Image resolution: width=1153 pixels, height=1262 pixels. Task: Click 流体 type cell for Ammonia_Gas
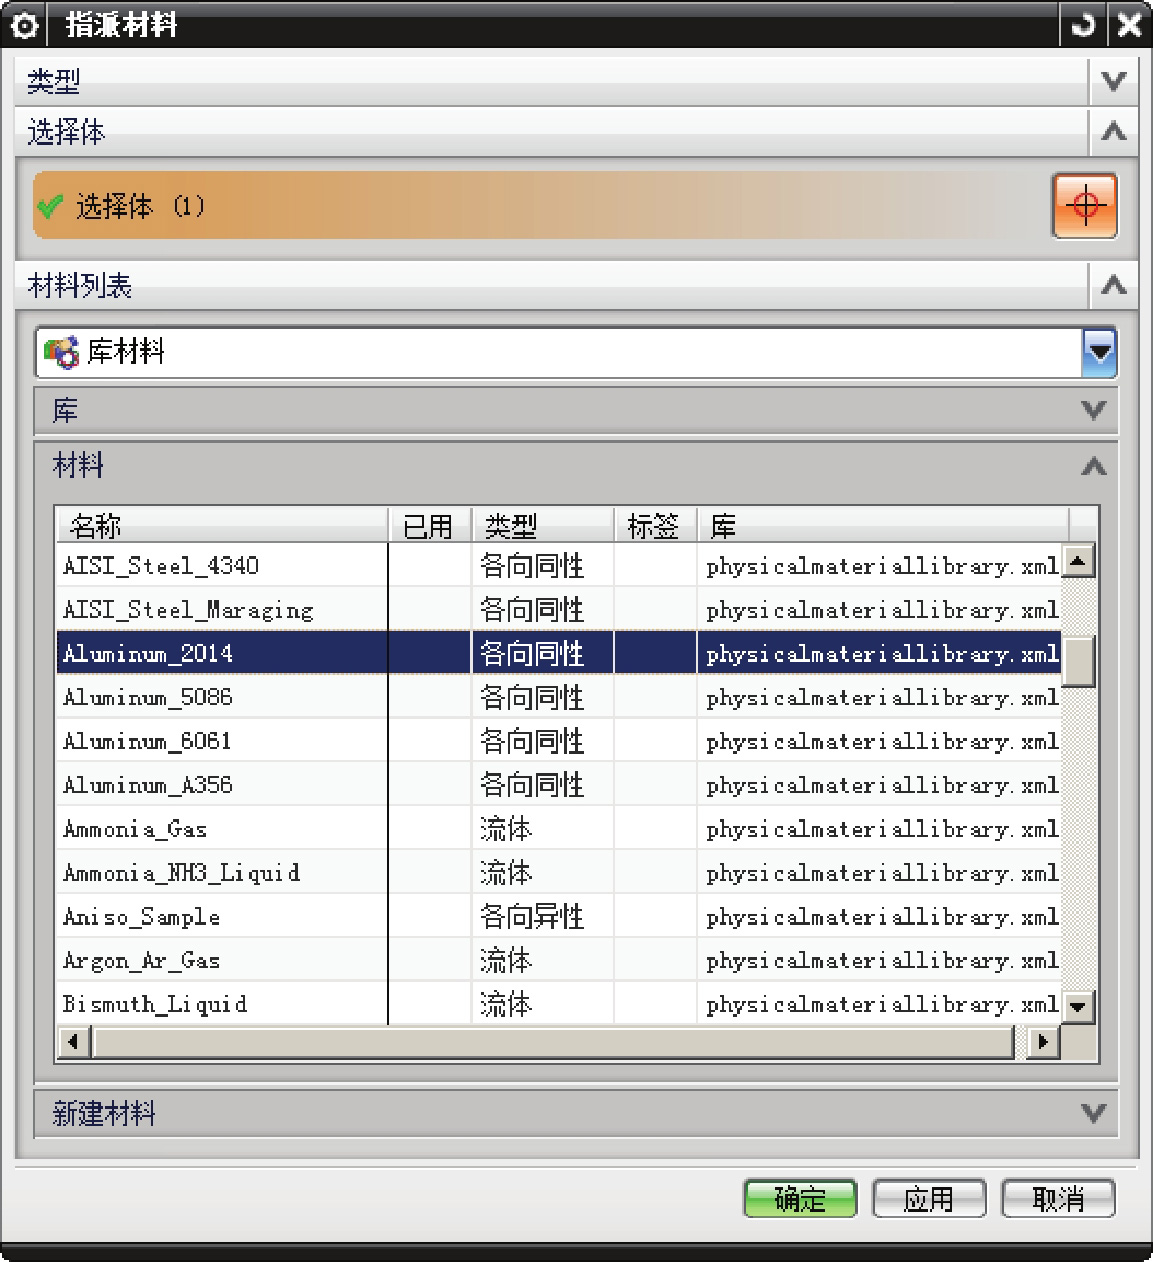[x=542, y=829]
